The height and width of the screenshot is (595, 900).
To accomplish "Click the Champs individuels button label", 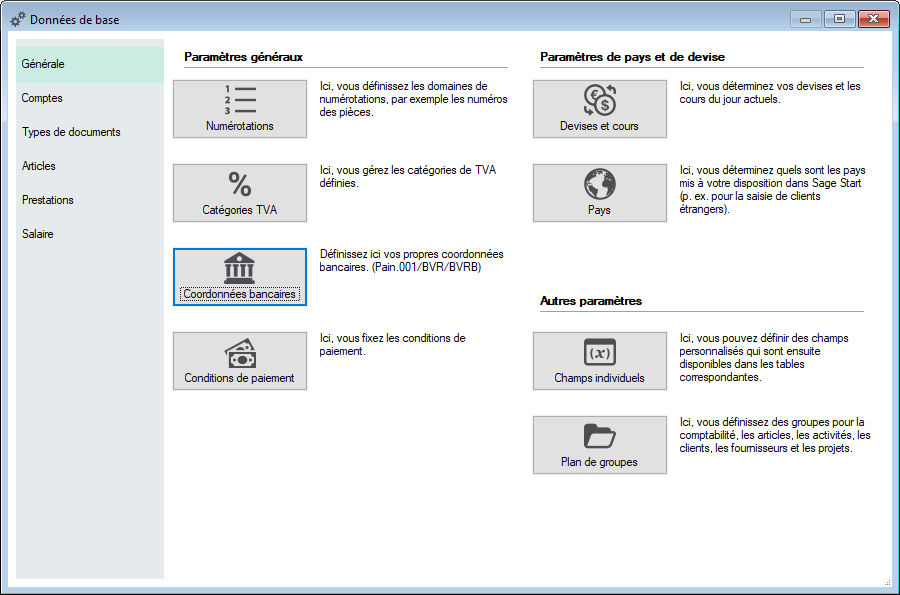I will [599, 378].
